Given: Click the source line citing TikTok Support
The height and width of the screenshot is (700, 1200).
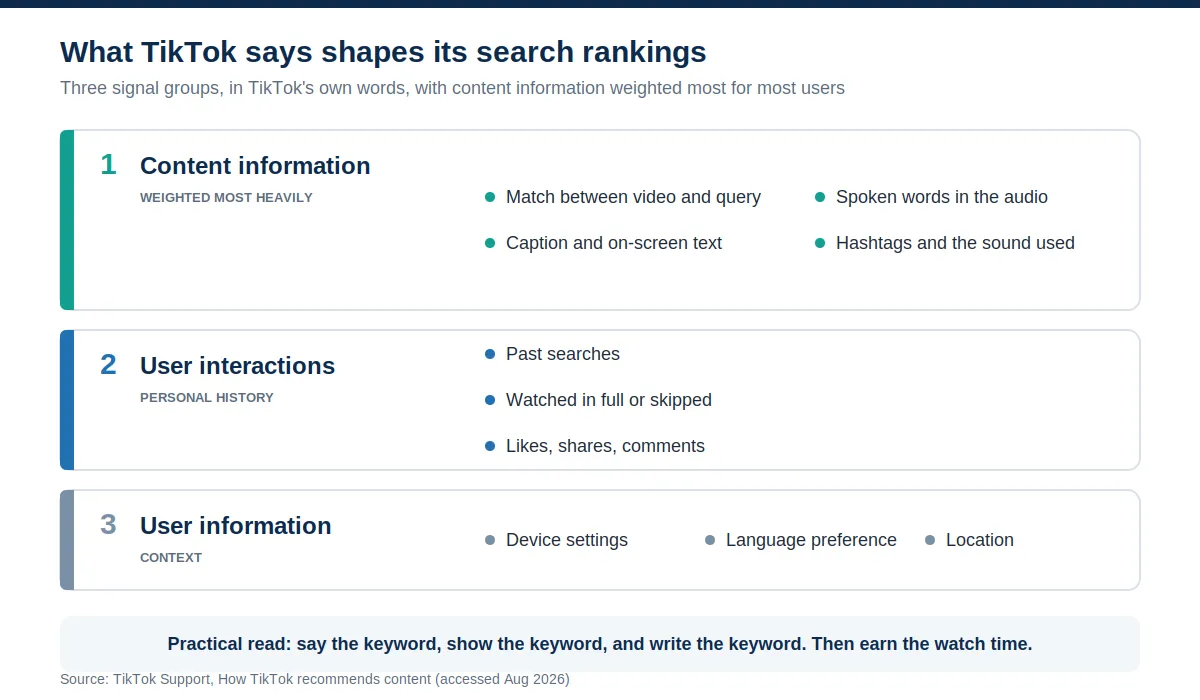Looking at the screenshot, I should 315,679.
